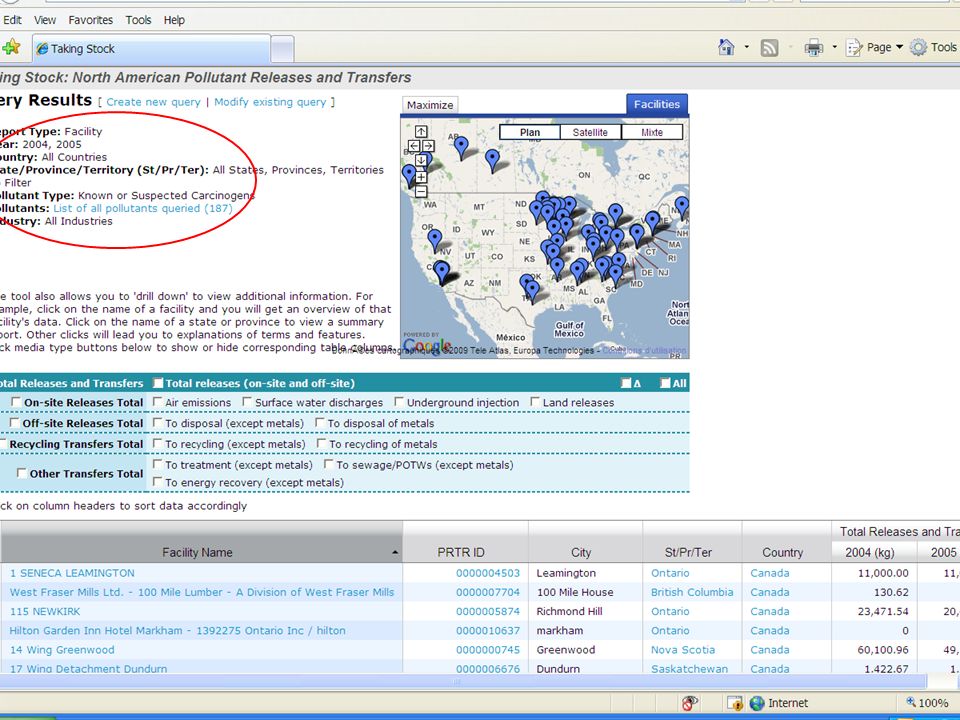960x720 pixels.
Task: Select the Plan map view
Action: (x=530, y=132)
